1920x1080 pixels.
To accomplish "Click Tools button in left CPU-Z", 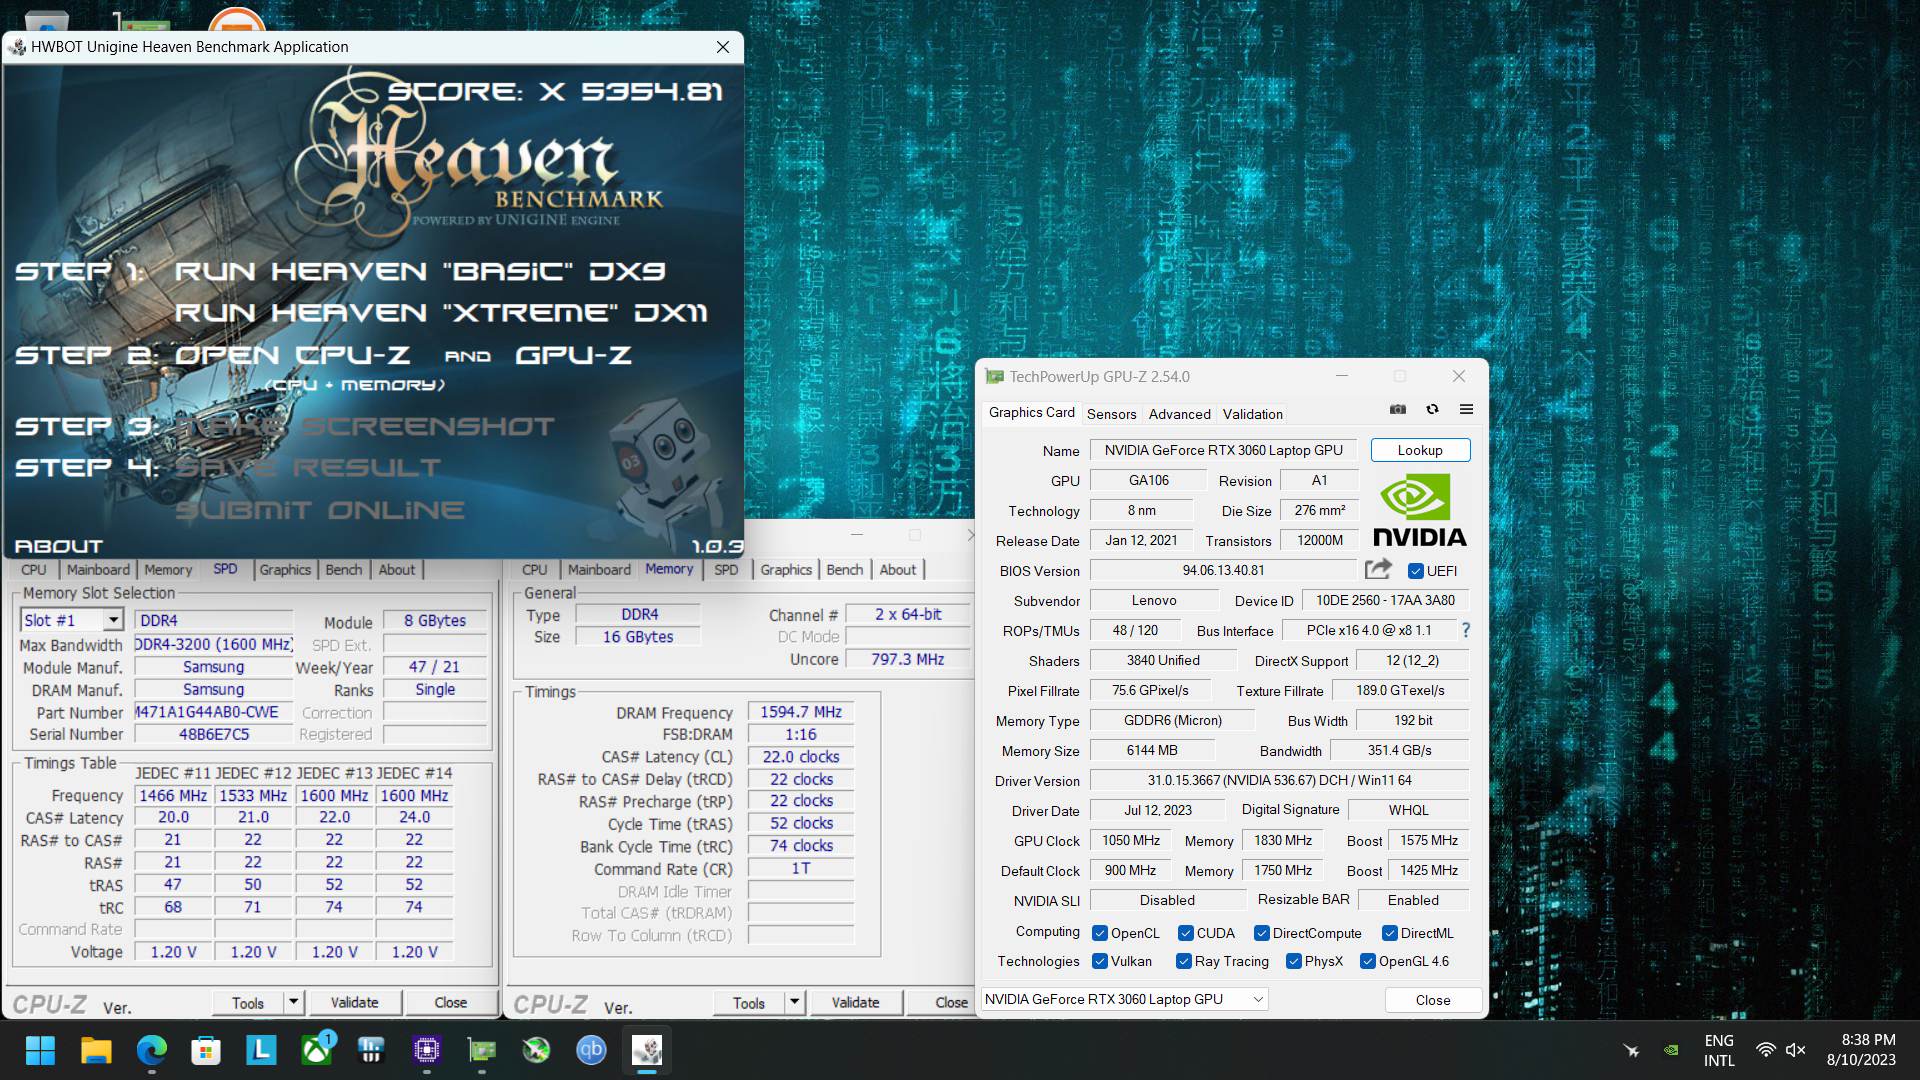I will coord(248,1002).
